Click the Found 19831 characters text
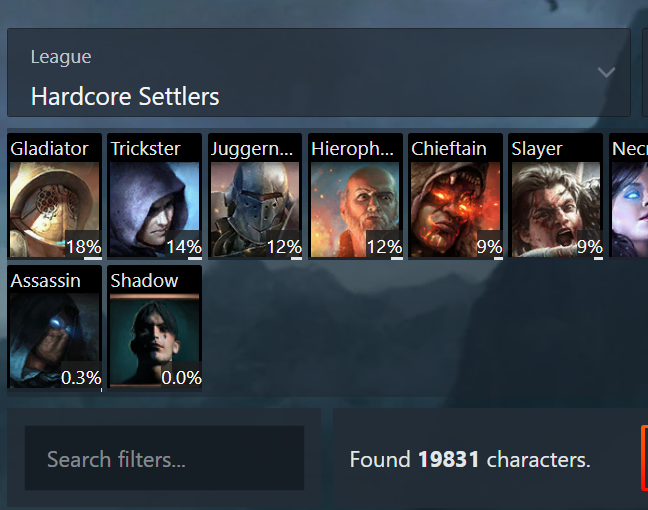 point(470,460)
